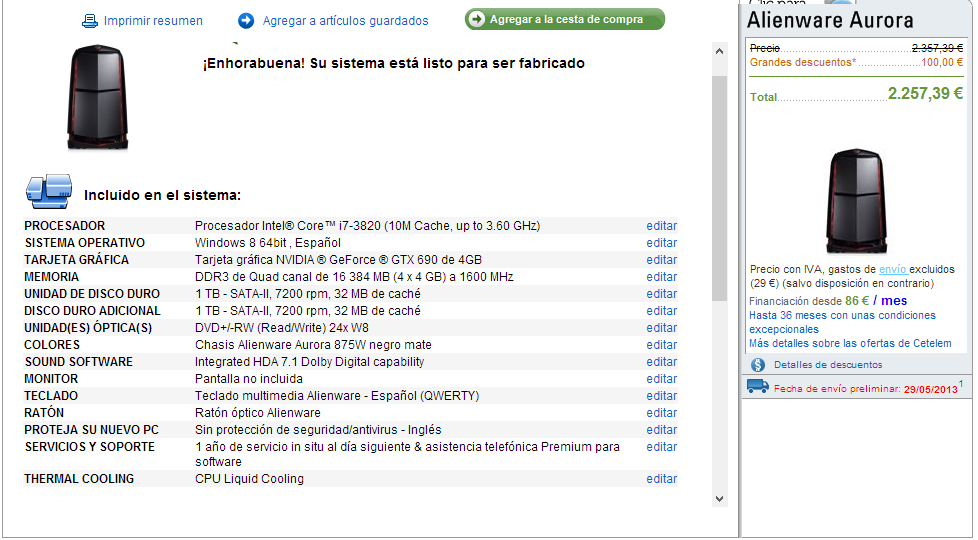The width and height of the screenshot is (978, 540).
Task: Open Más detalles sobre las ofertas de Cetelem
Action: [x=850, y=343]
